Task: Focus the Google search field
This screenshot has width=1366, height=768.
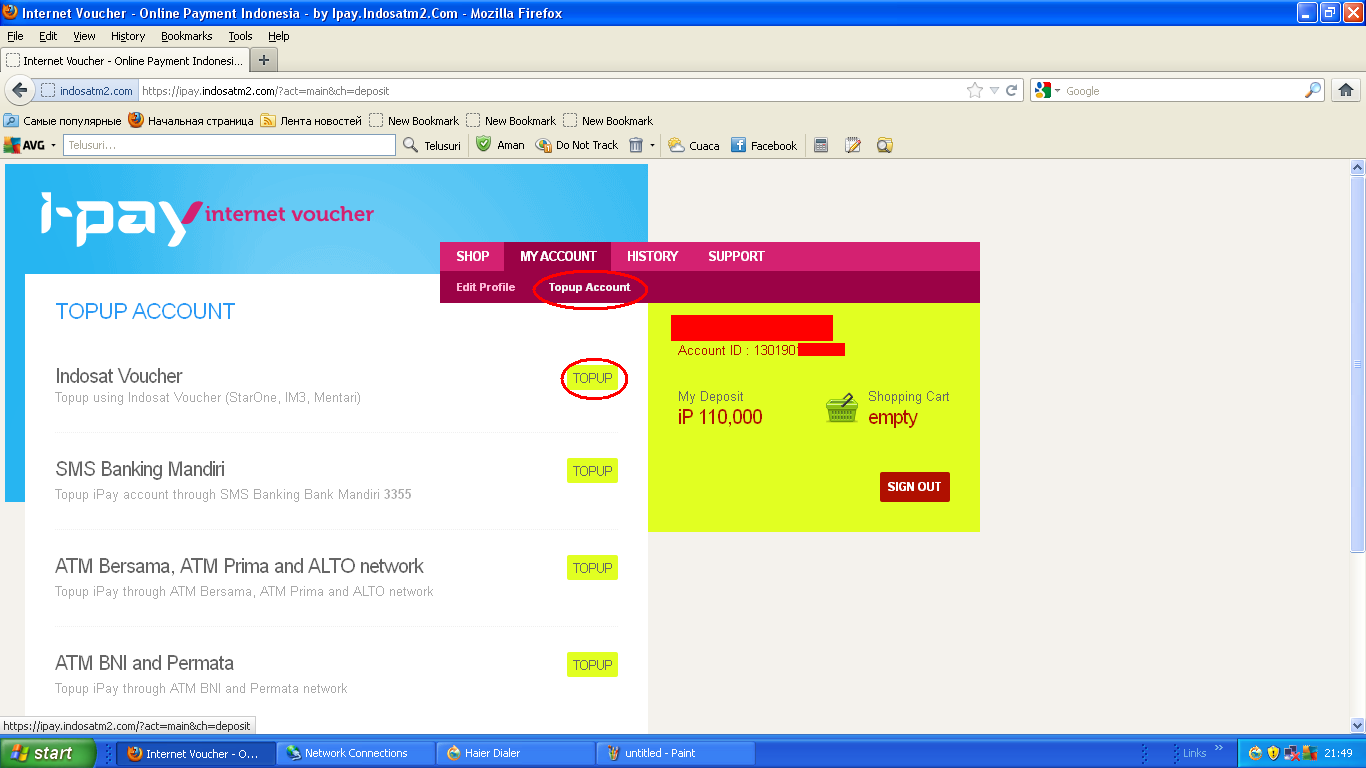Action: click(1183, 90)
